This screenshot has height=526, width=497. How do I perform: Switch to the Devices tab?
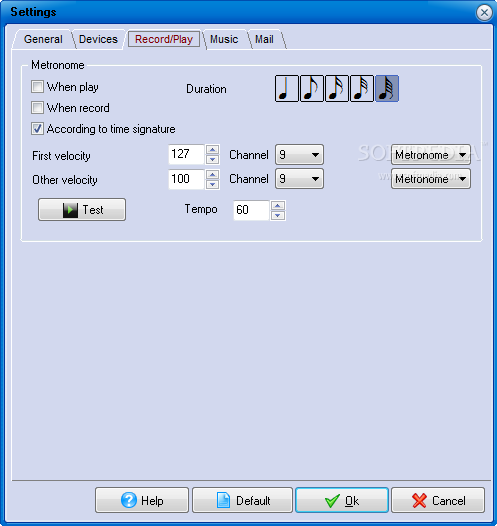tap(98, 39)
